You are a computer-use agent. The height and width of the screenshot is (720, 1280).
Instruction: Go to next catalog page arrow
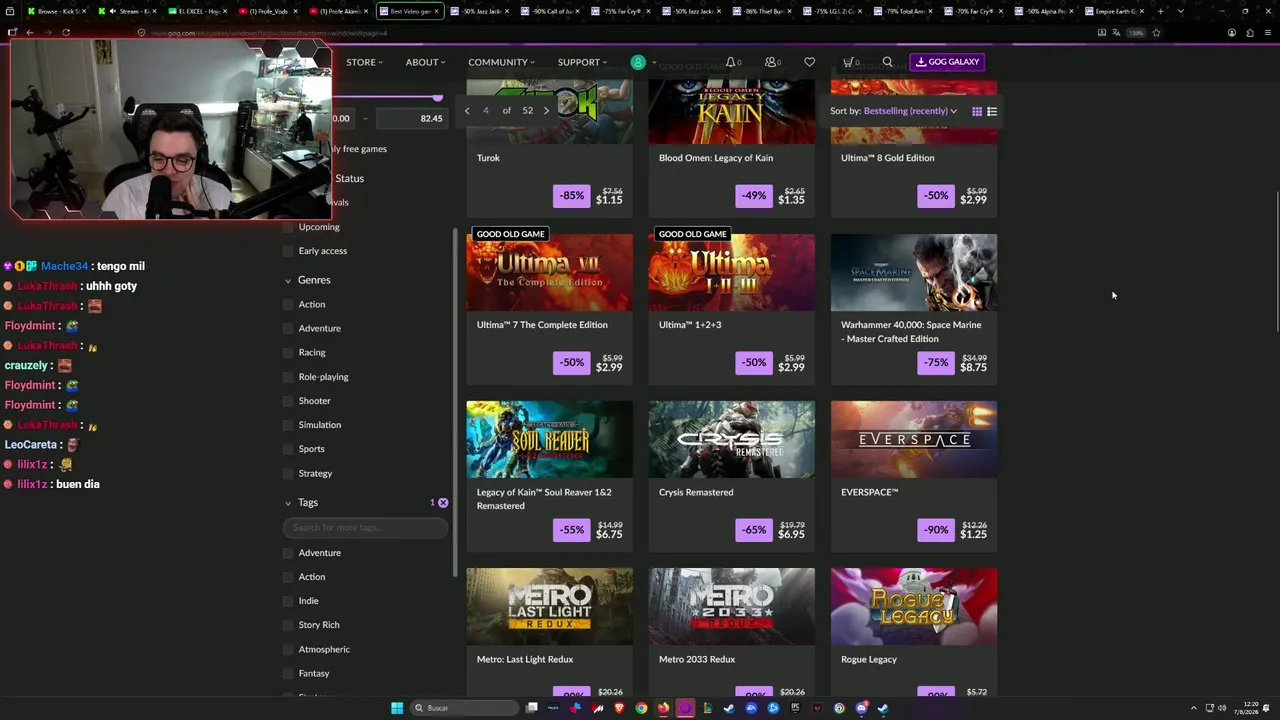tap(546, 110)
